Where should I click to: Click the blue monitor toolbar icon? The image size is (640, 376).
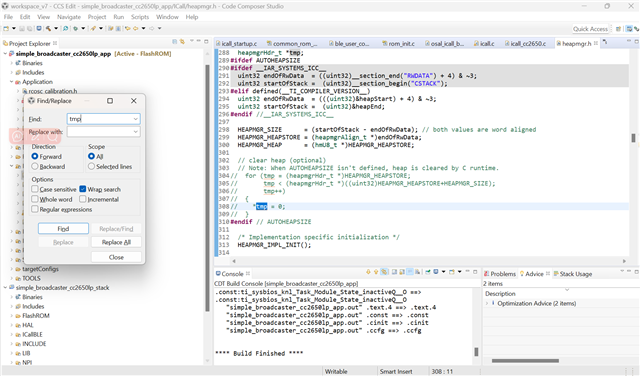click(39, 28)
